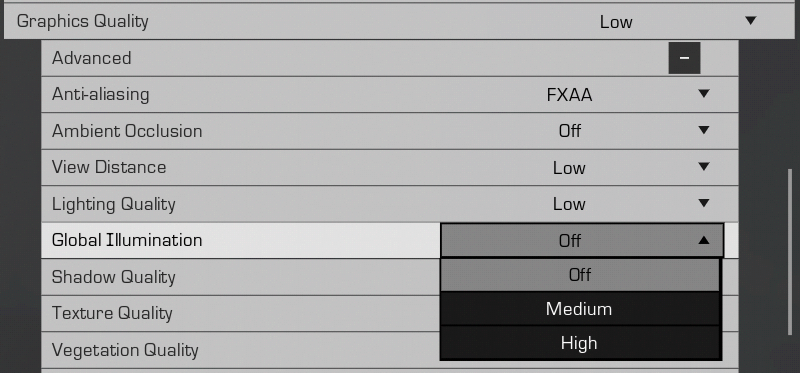
Task: Click the FXAA anti-aliasing value
Action: coord(569,95)
